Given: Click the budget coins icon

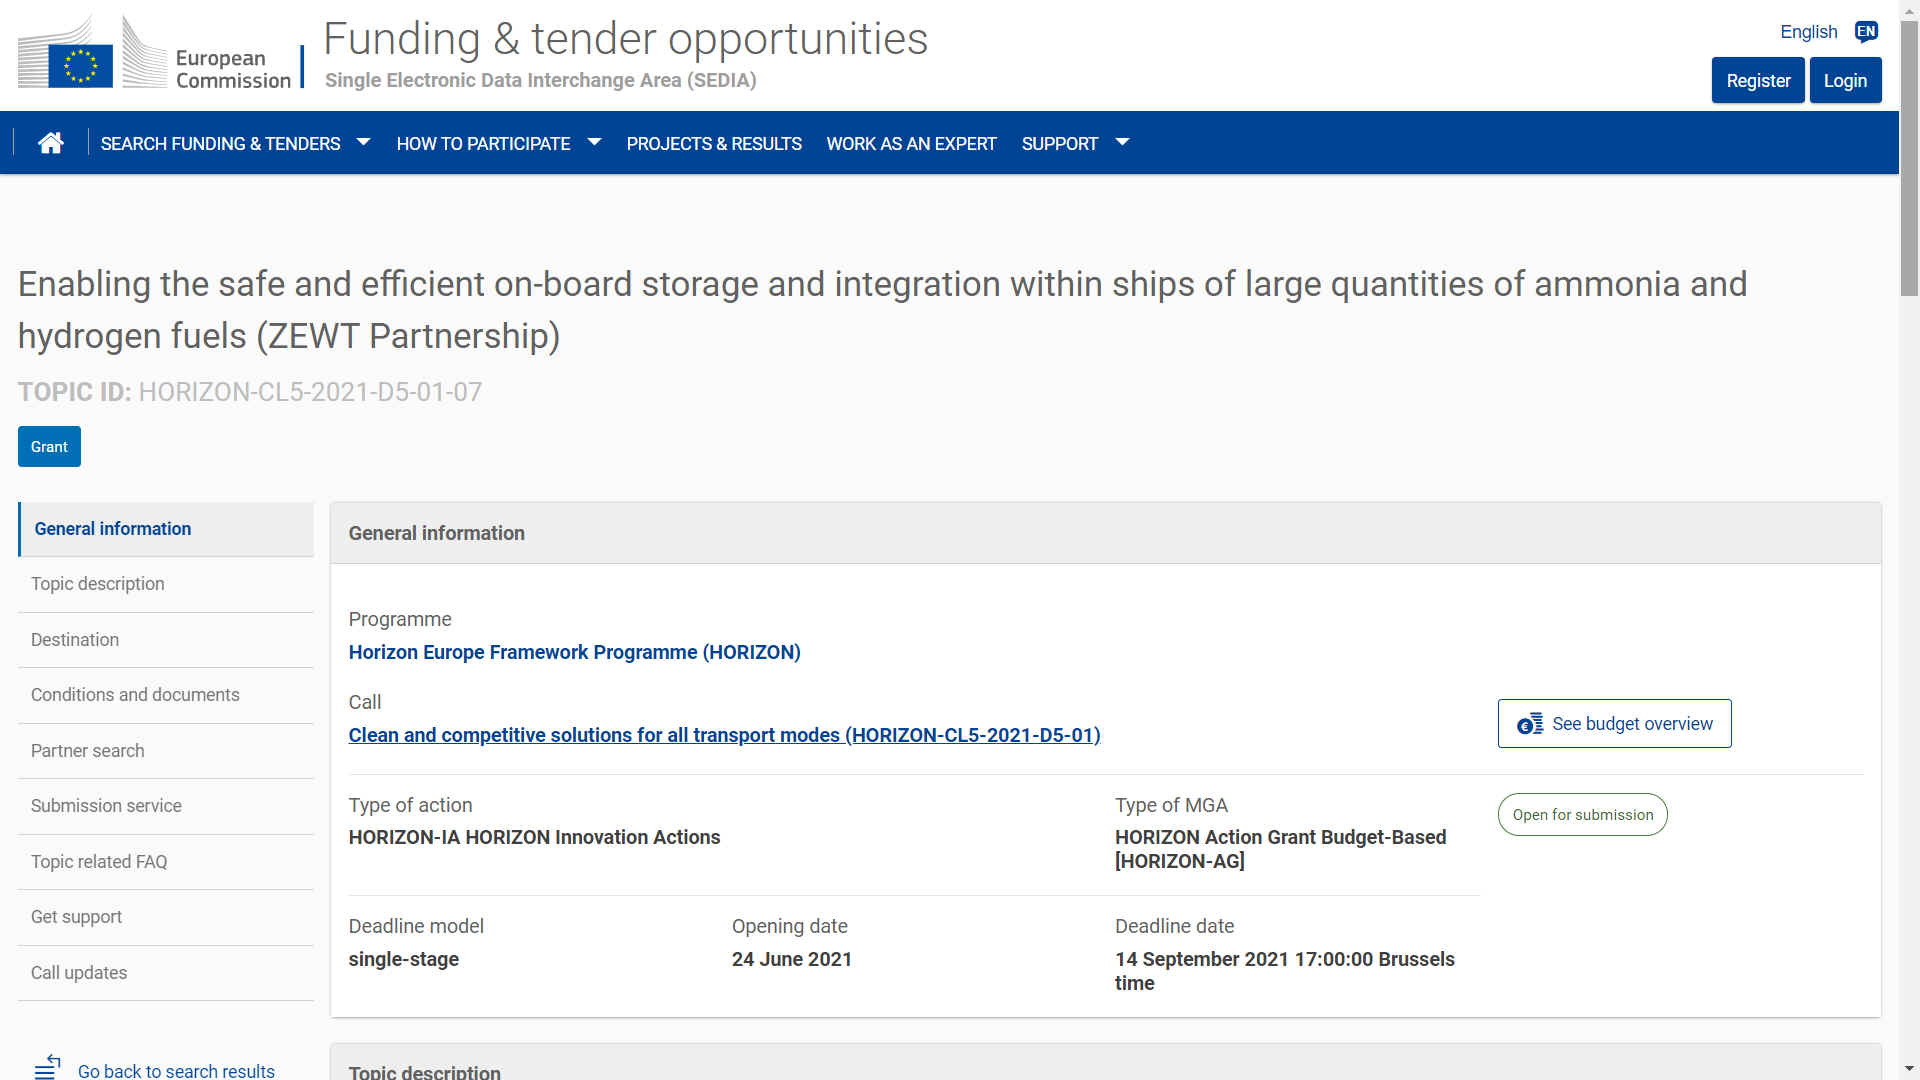Looking at the screenshot, I should click(1530, 724).
